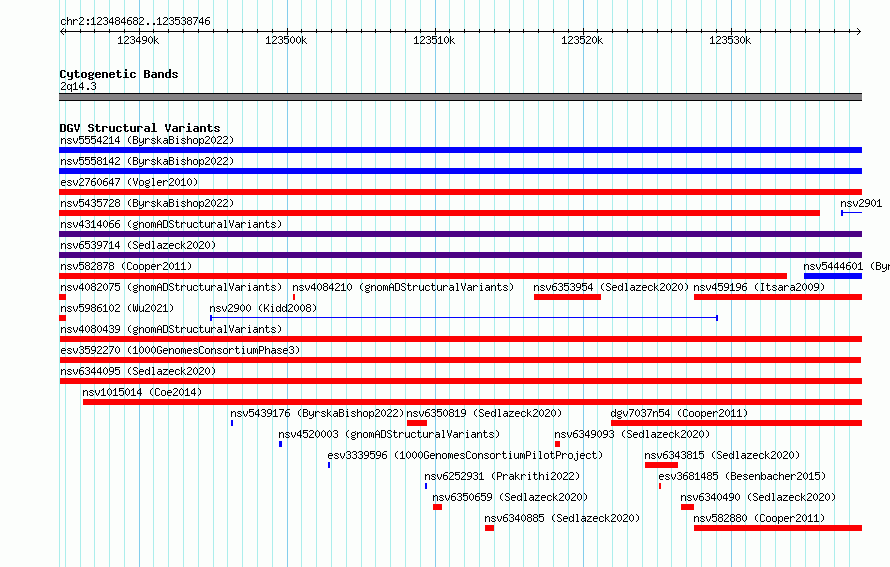The width and height of the screenshot is (890, 567).
Task: Open the esv2760647 (Vogler2010) variant label
Action: pos(129,182)
